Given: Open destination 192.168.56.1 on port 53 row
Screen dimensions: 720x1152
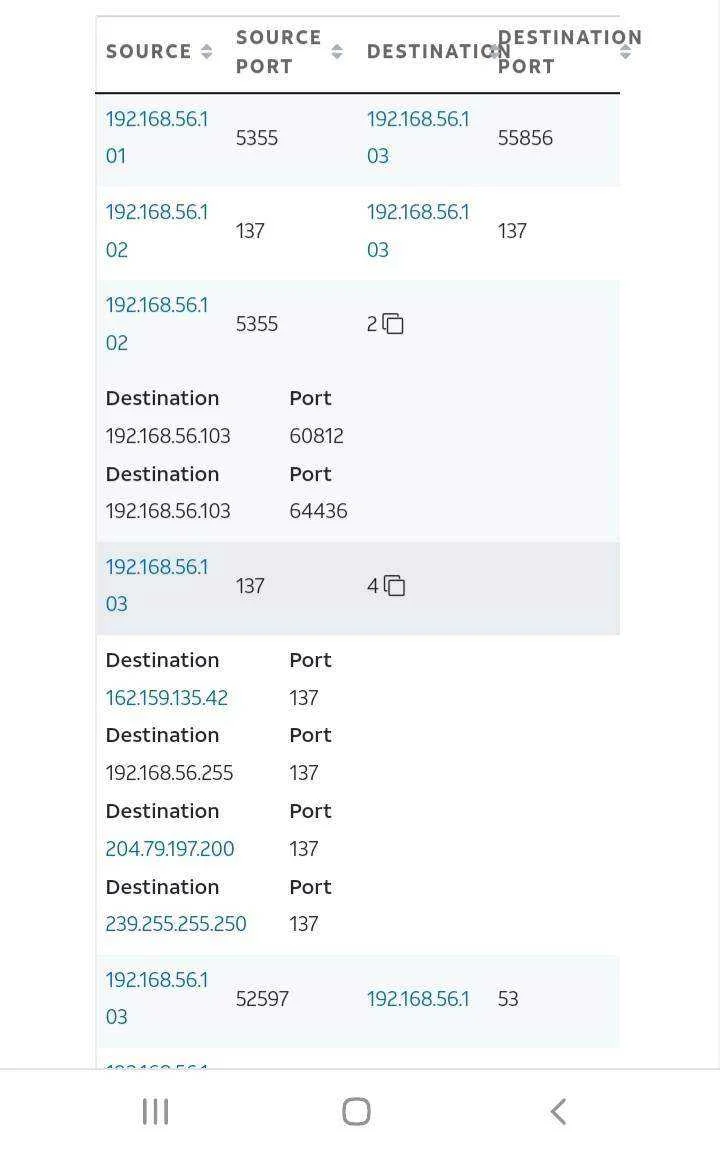Looking at the screenshot, I should tap(417, 998).
